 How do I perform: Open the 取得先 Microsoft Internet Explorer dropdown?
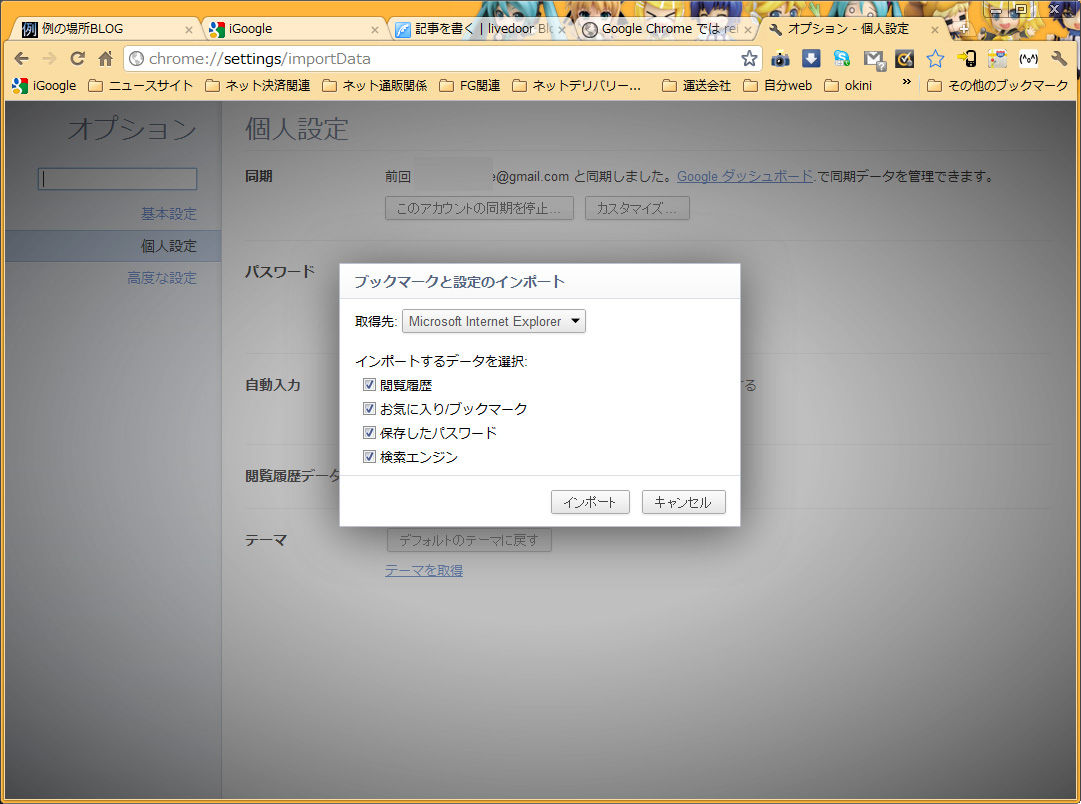494,321
